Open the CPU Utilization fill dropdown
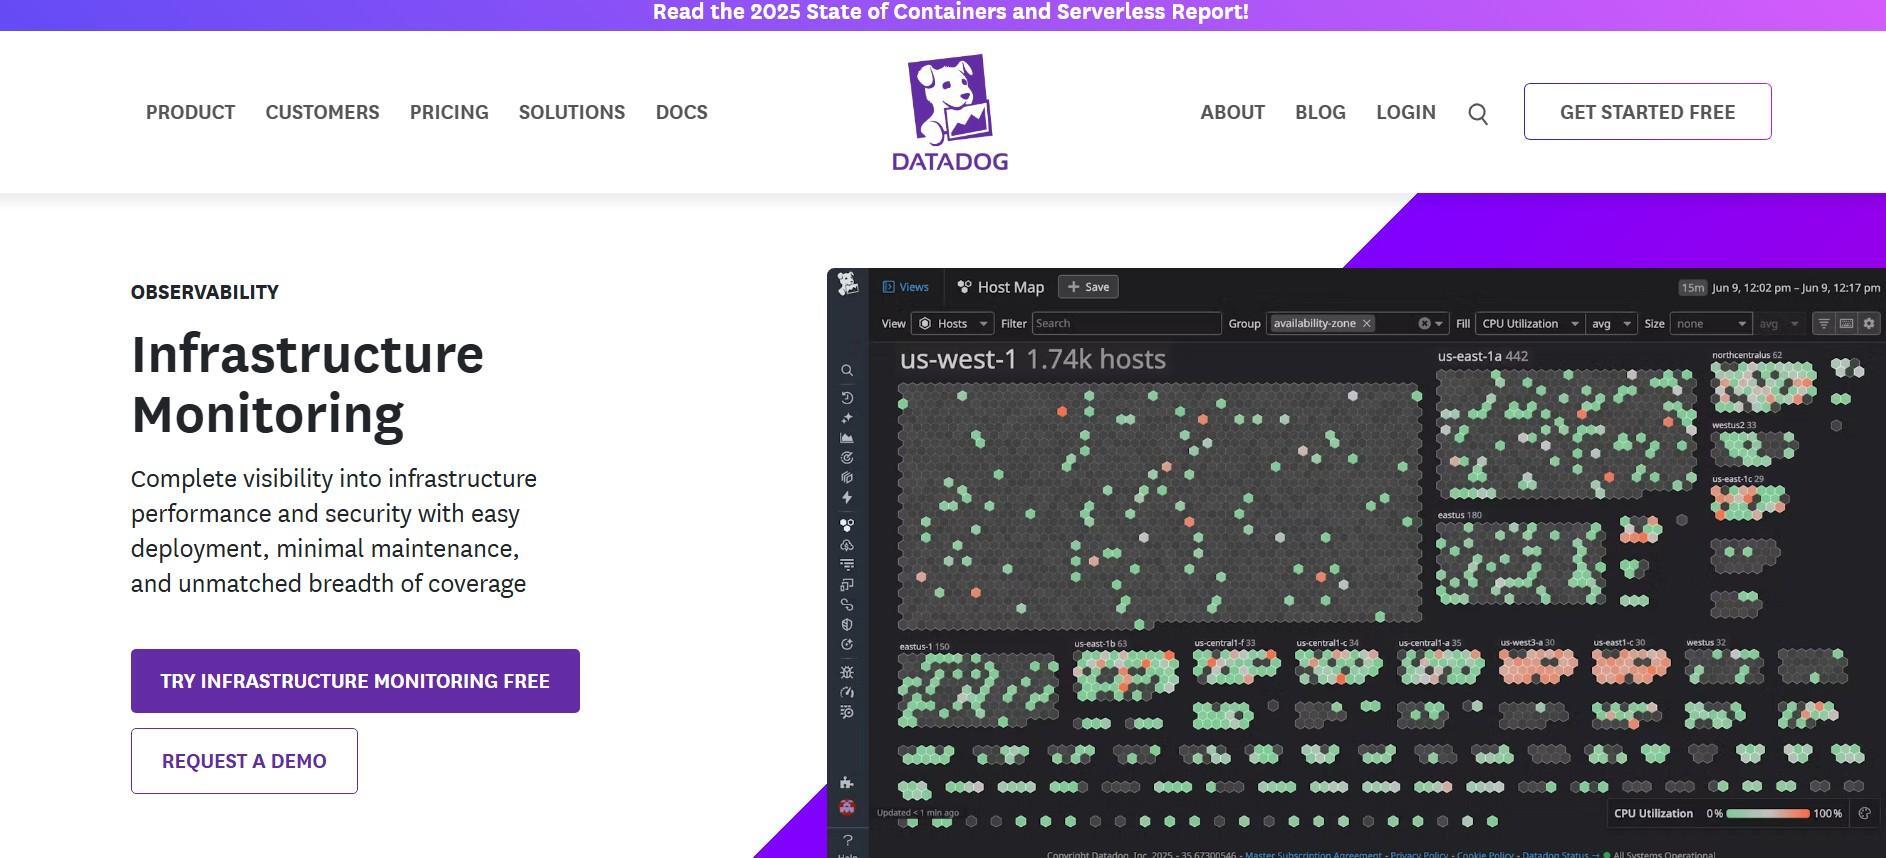Viewport: 1886px width, 858px height. point(1530,323)
